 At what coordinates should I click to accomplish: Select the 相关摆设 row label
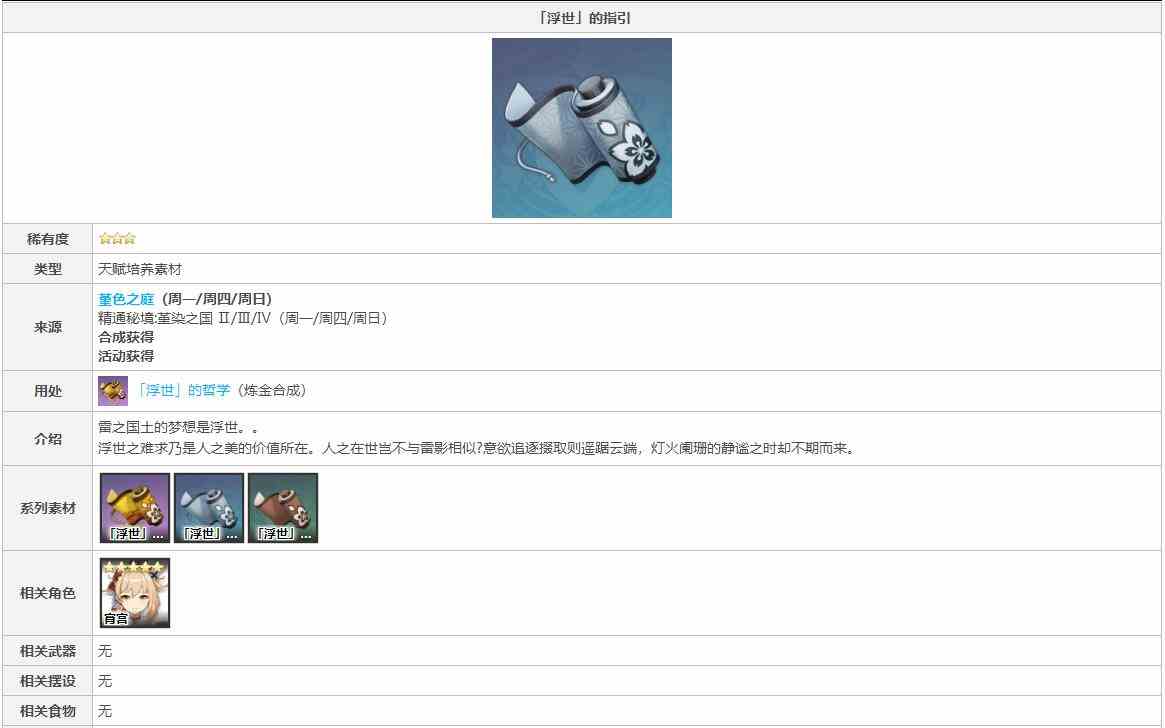[x=48, y=680]
